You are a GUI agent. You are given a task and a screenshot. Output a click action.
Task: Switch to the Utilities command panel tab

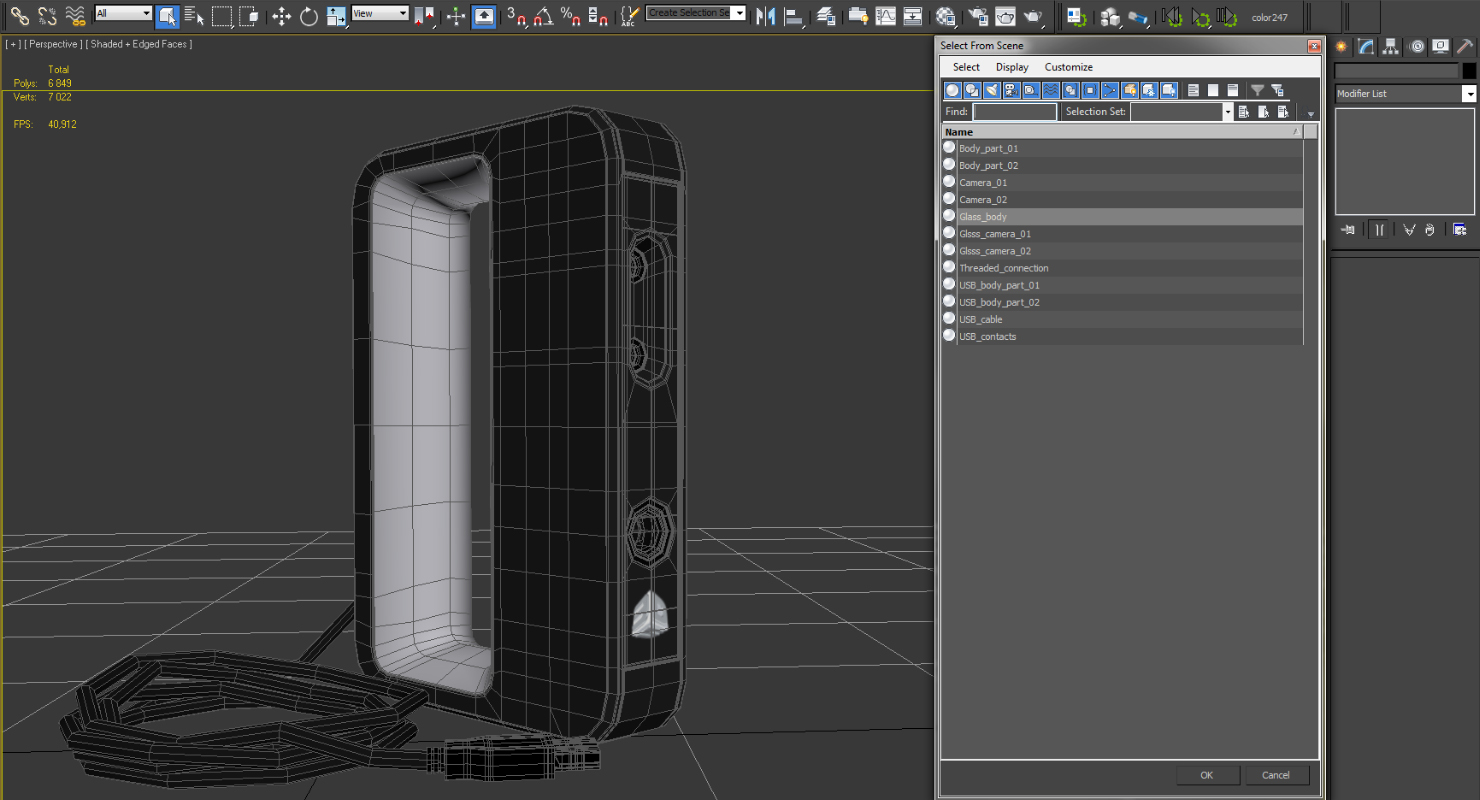click(1465, 46)
